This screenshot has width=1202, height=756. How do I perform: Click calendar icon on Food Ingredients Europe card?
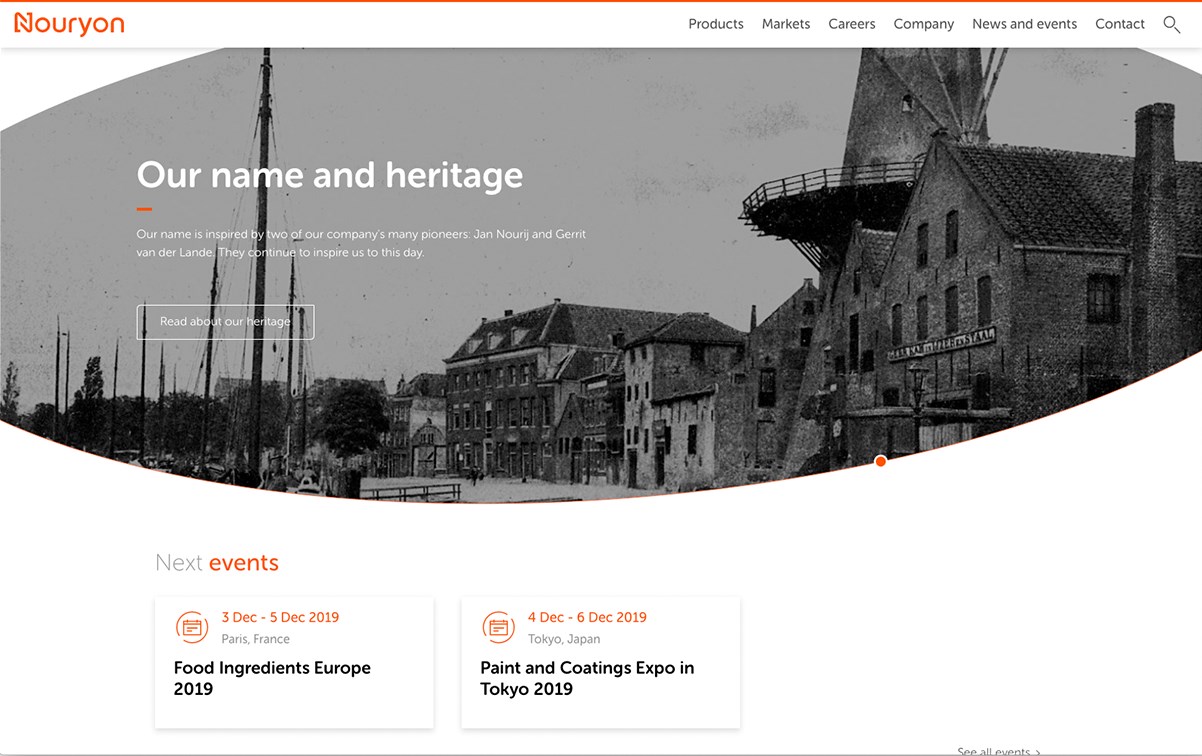point(192,627)
